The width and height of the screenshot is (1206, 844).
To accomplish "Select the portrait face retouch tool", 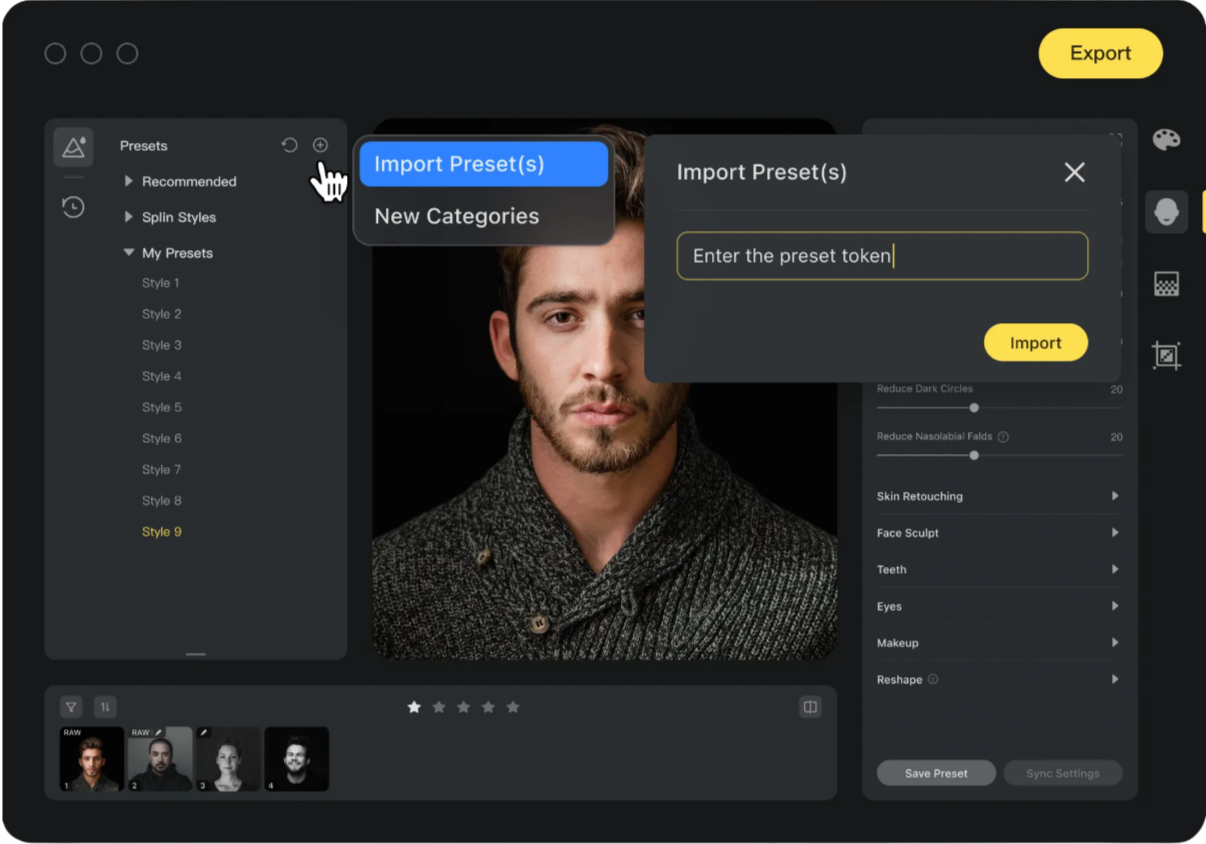I will pos(1166,212).
